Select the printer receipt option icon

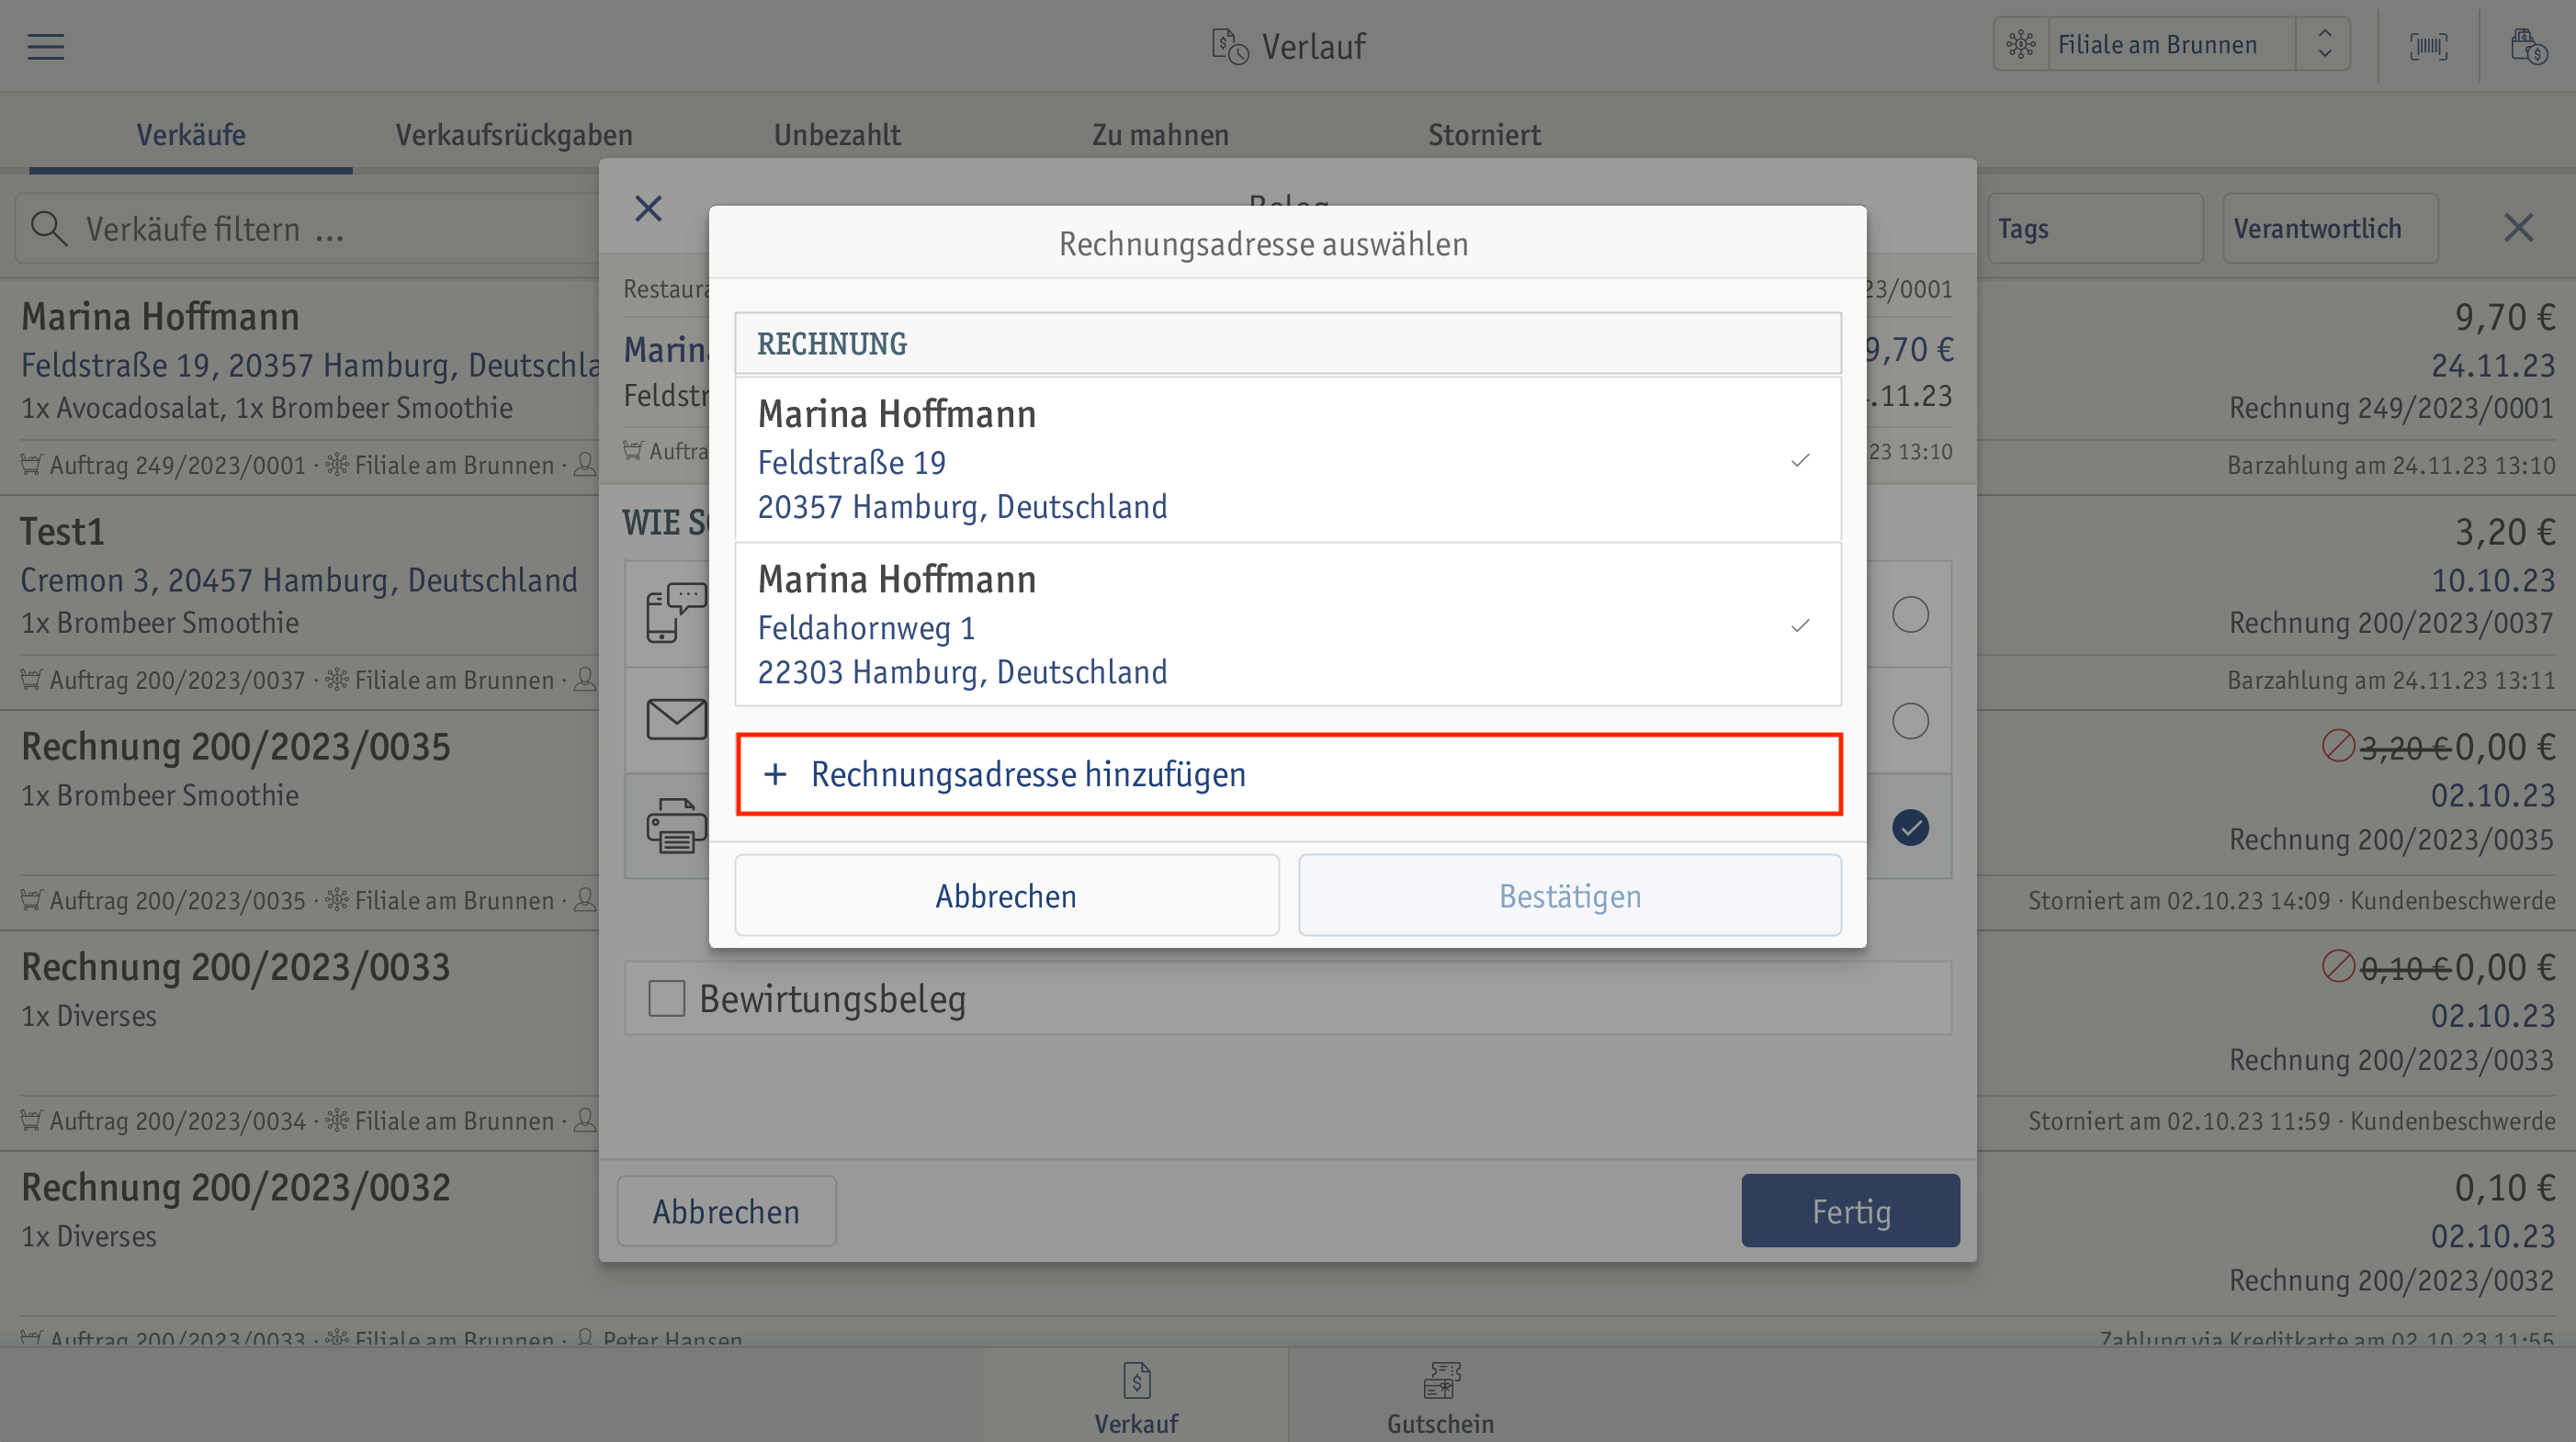click(x=677, y=826)
